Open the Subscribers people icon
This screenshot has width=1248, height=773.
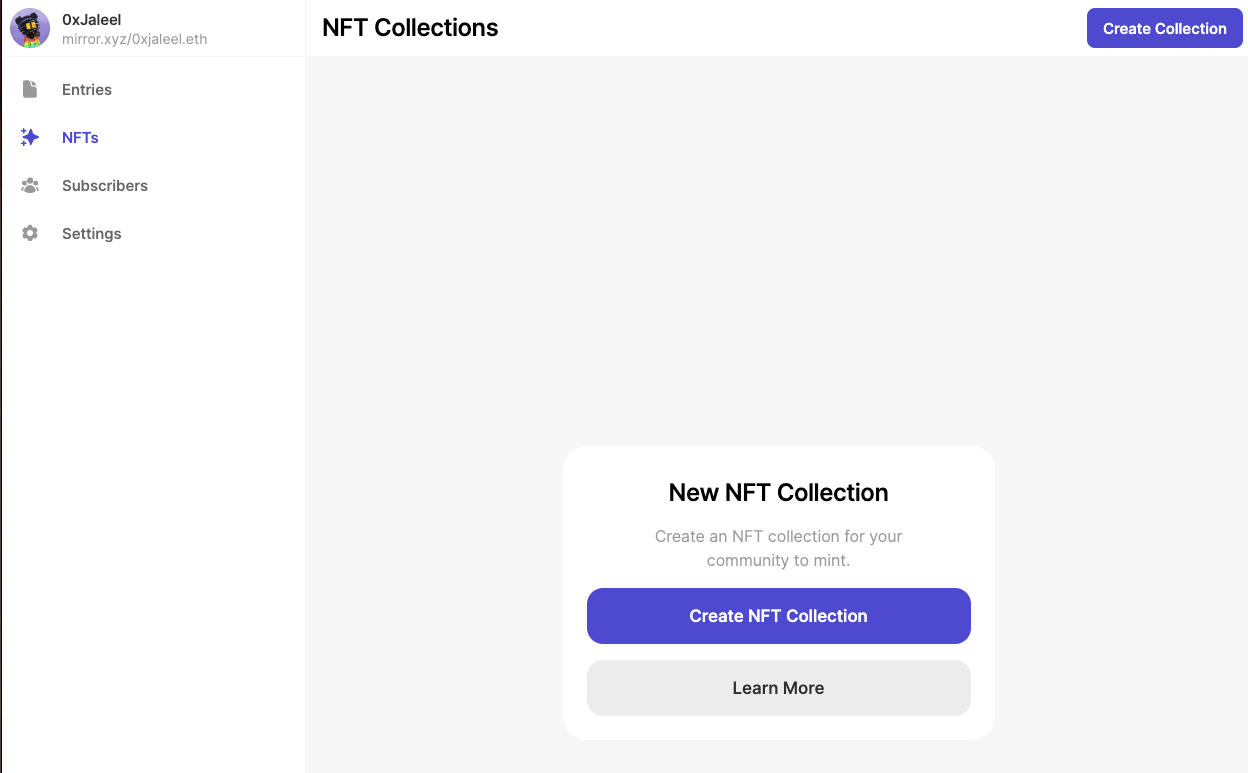point(30,185)
